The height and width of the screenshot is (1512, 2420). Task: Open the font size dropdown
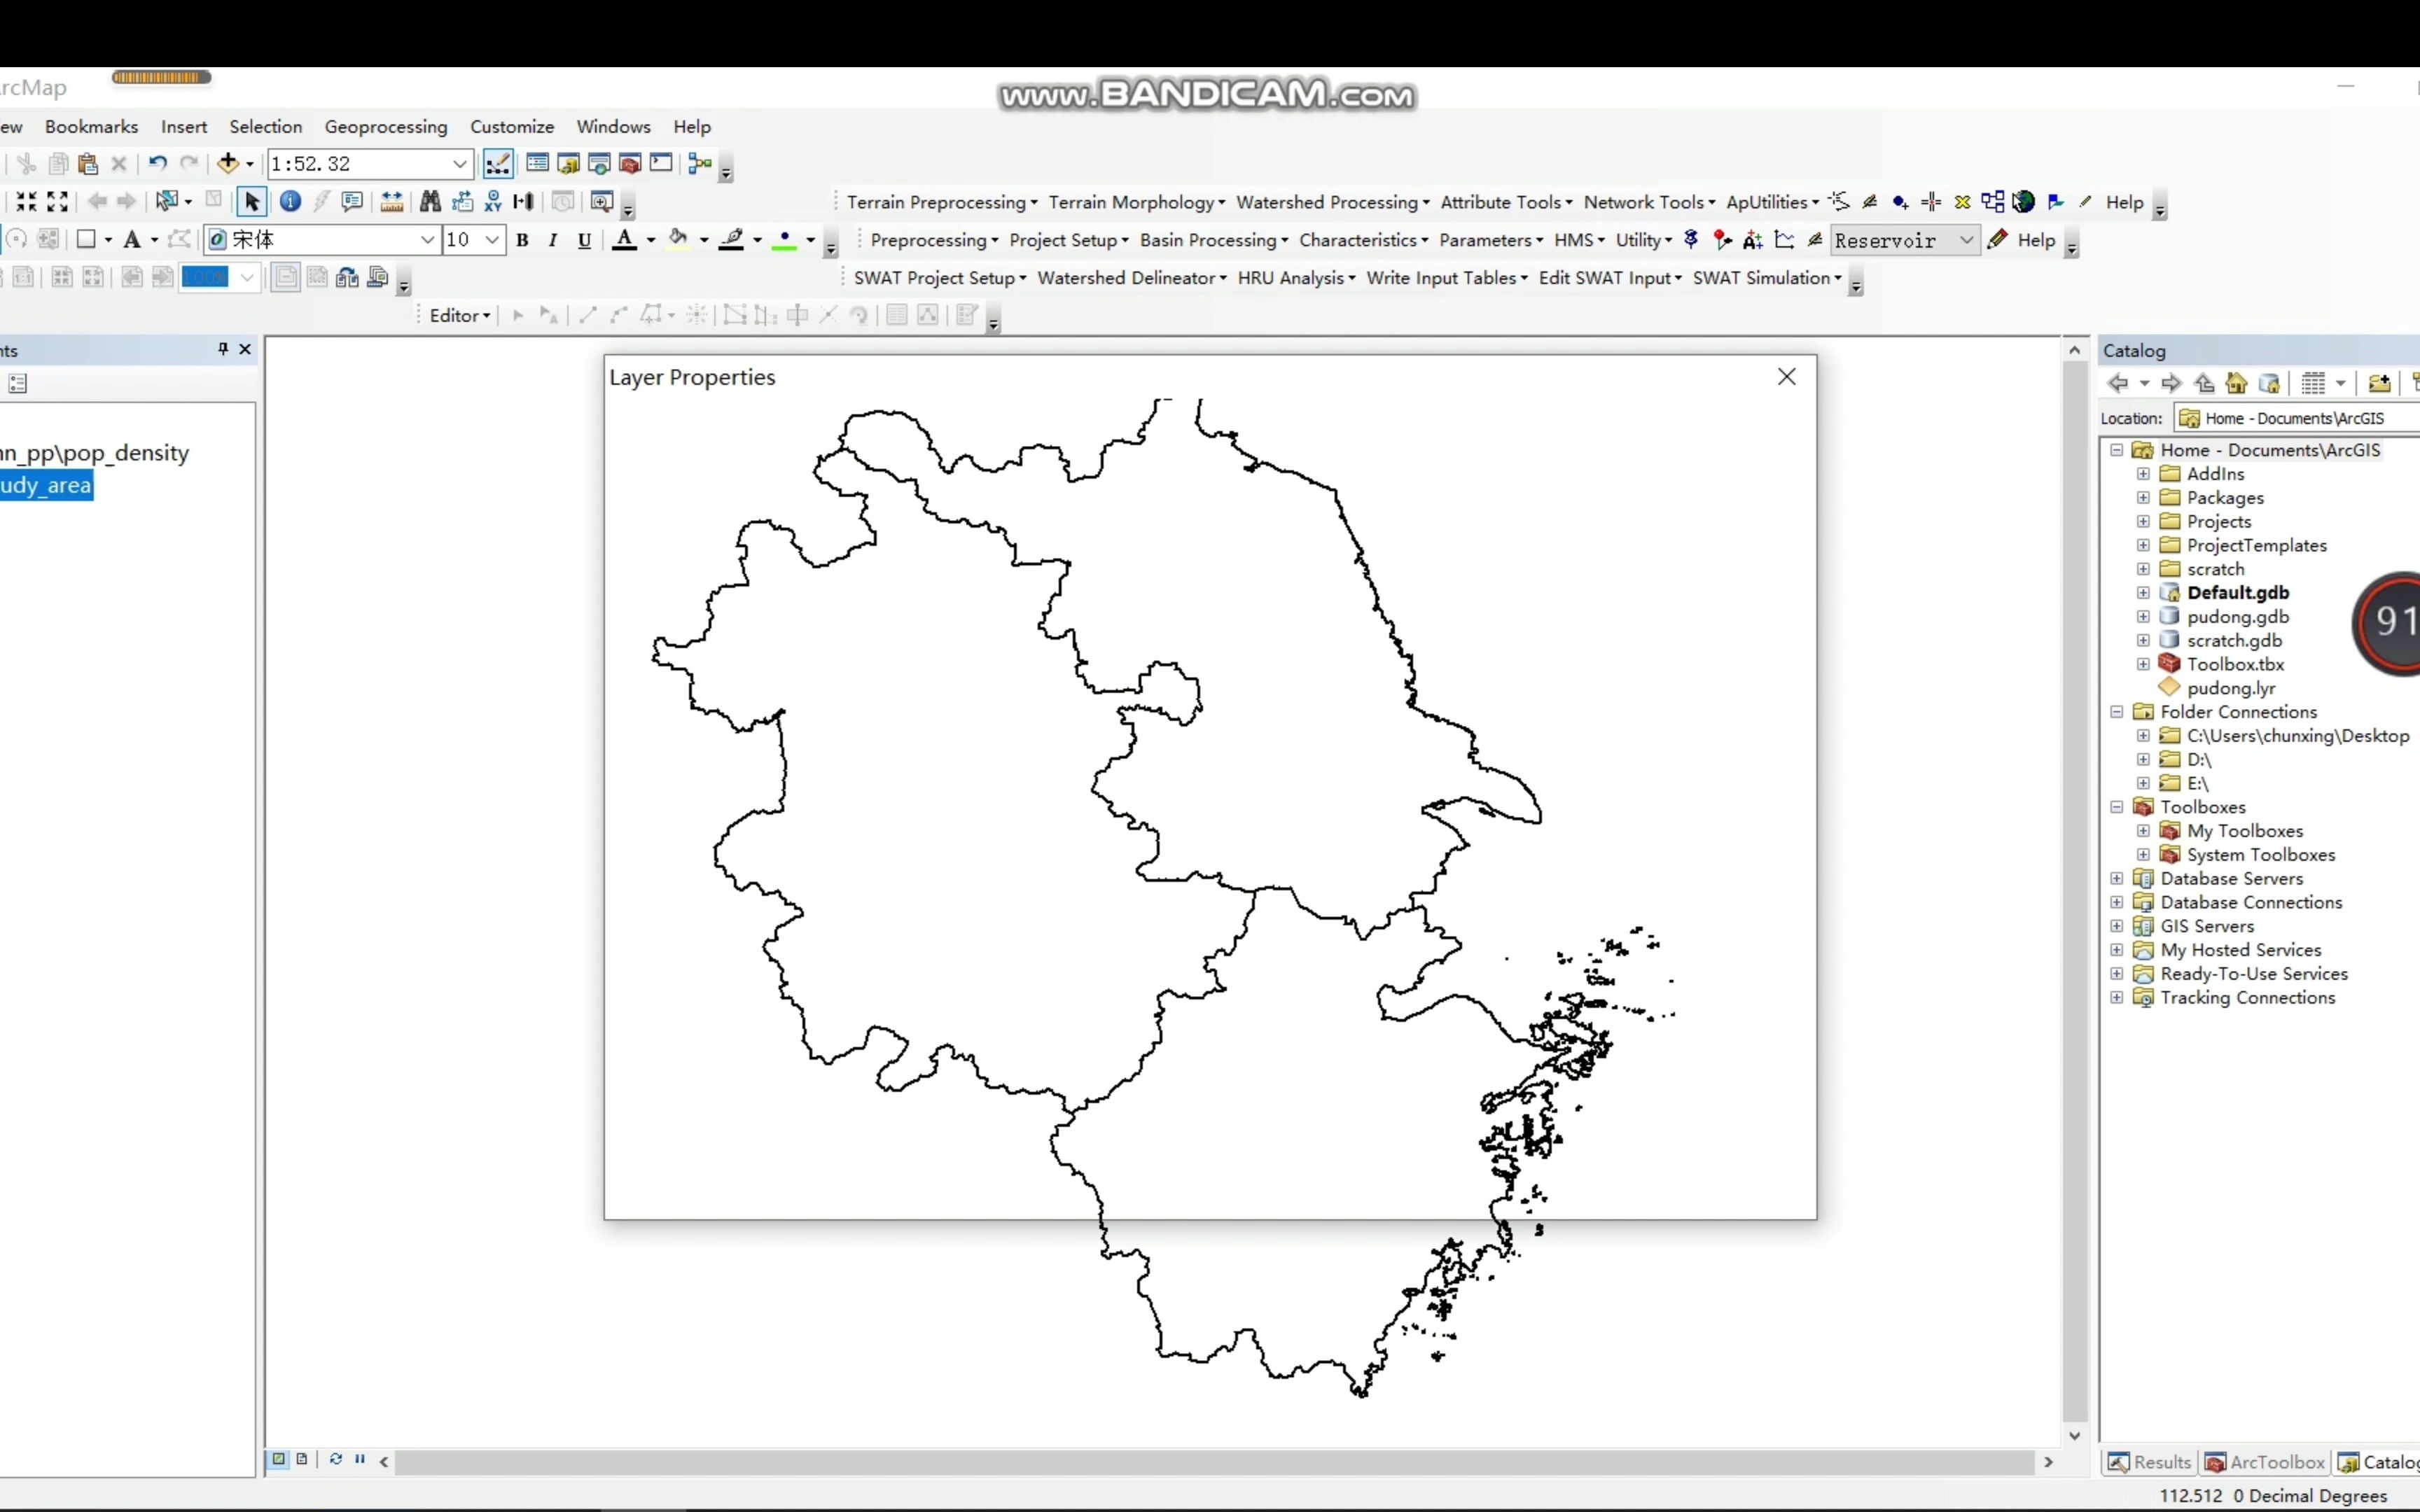(x=491, y=240)
